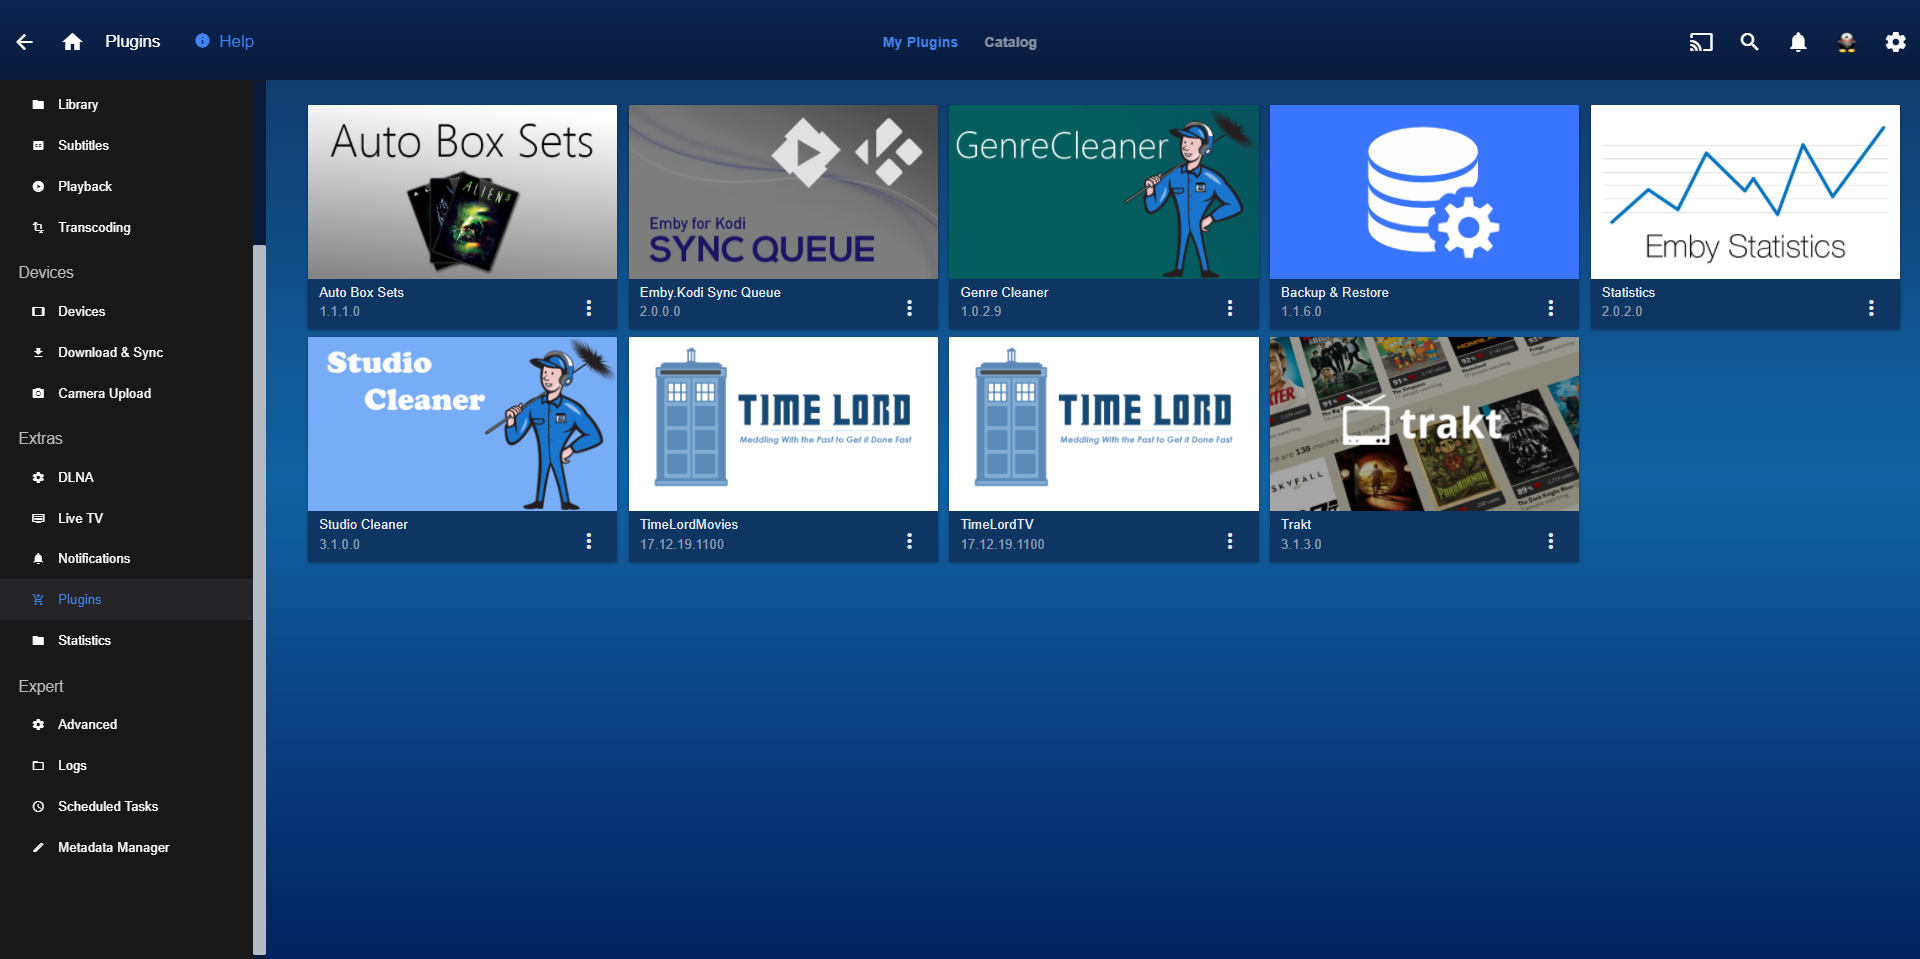Open Transcoding settings in sidebar
1920x959 pixels.
126,227
